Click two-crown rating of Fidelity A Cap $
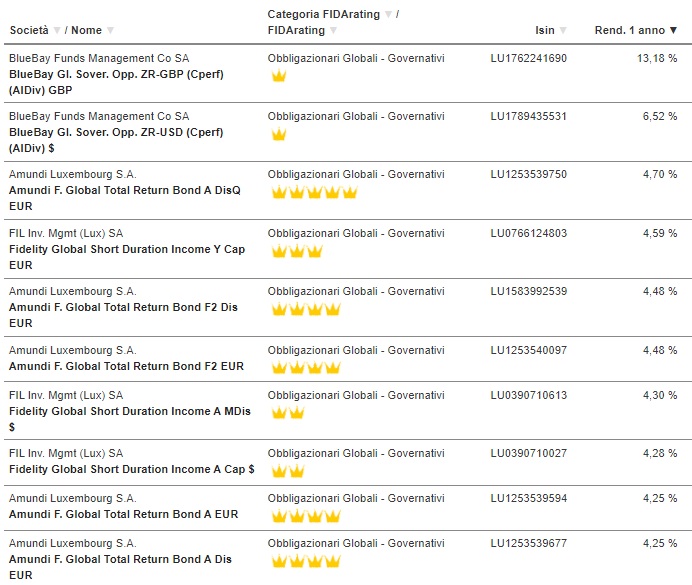This screenshot has height=585, width=692. coord(288,471)
